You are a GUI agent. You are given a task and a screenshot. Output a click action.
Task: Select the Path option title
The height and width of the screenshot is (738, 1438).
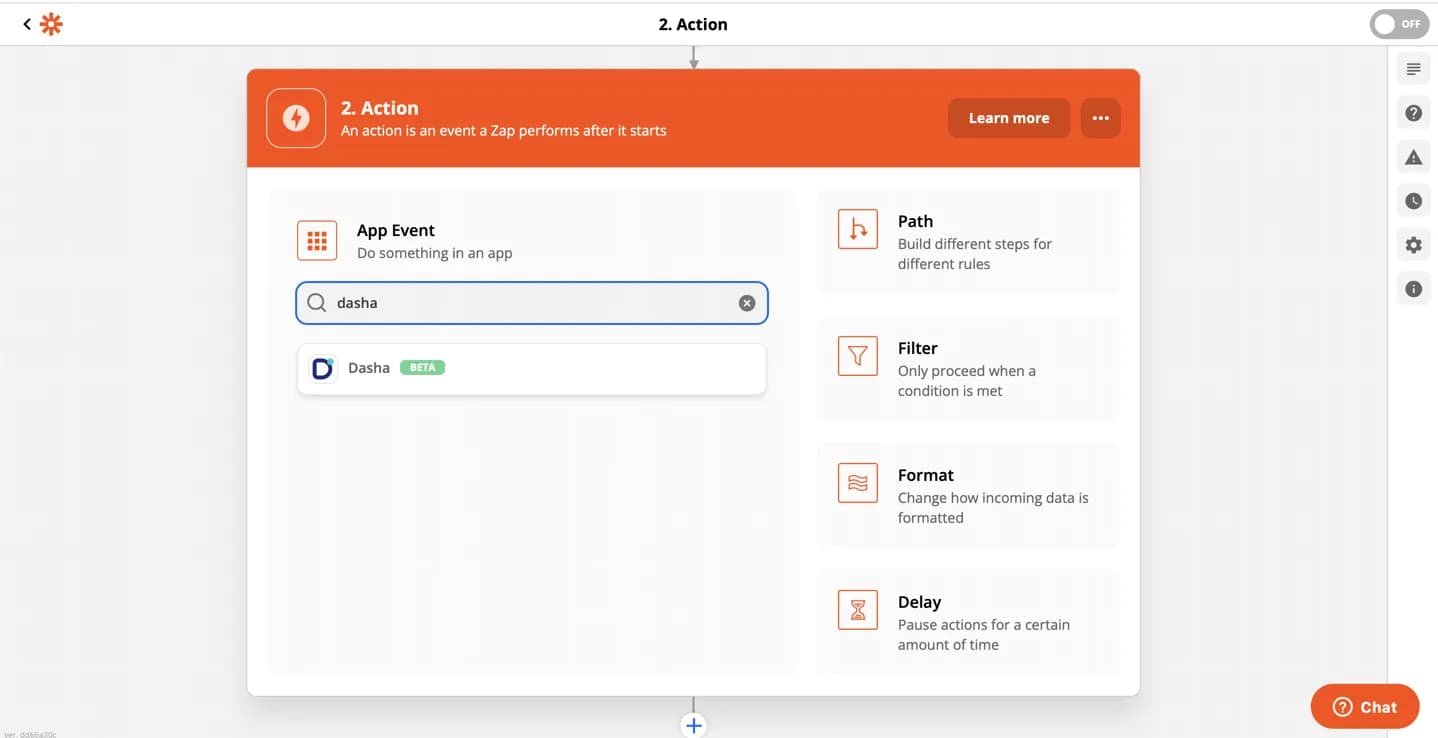tap(915, 221)
